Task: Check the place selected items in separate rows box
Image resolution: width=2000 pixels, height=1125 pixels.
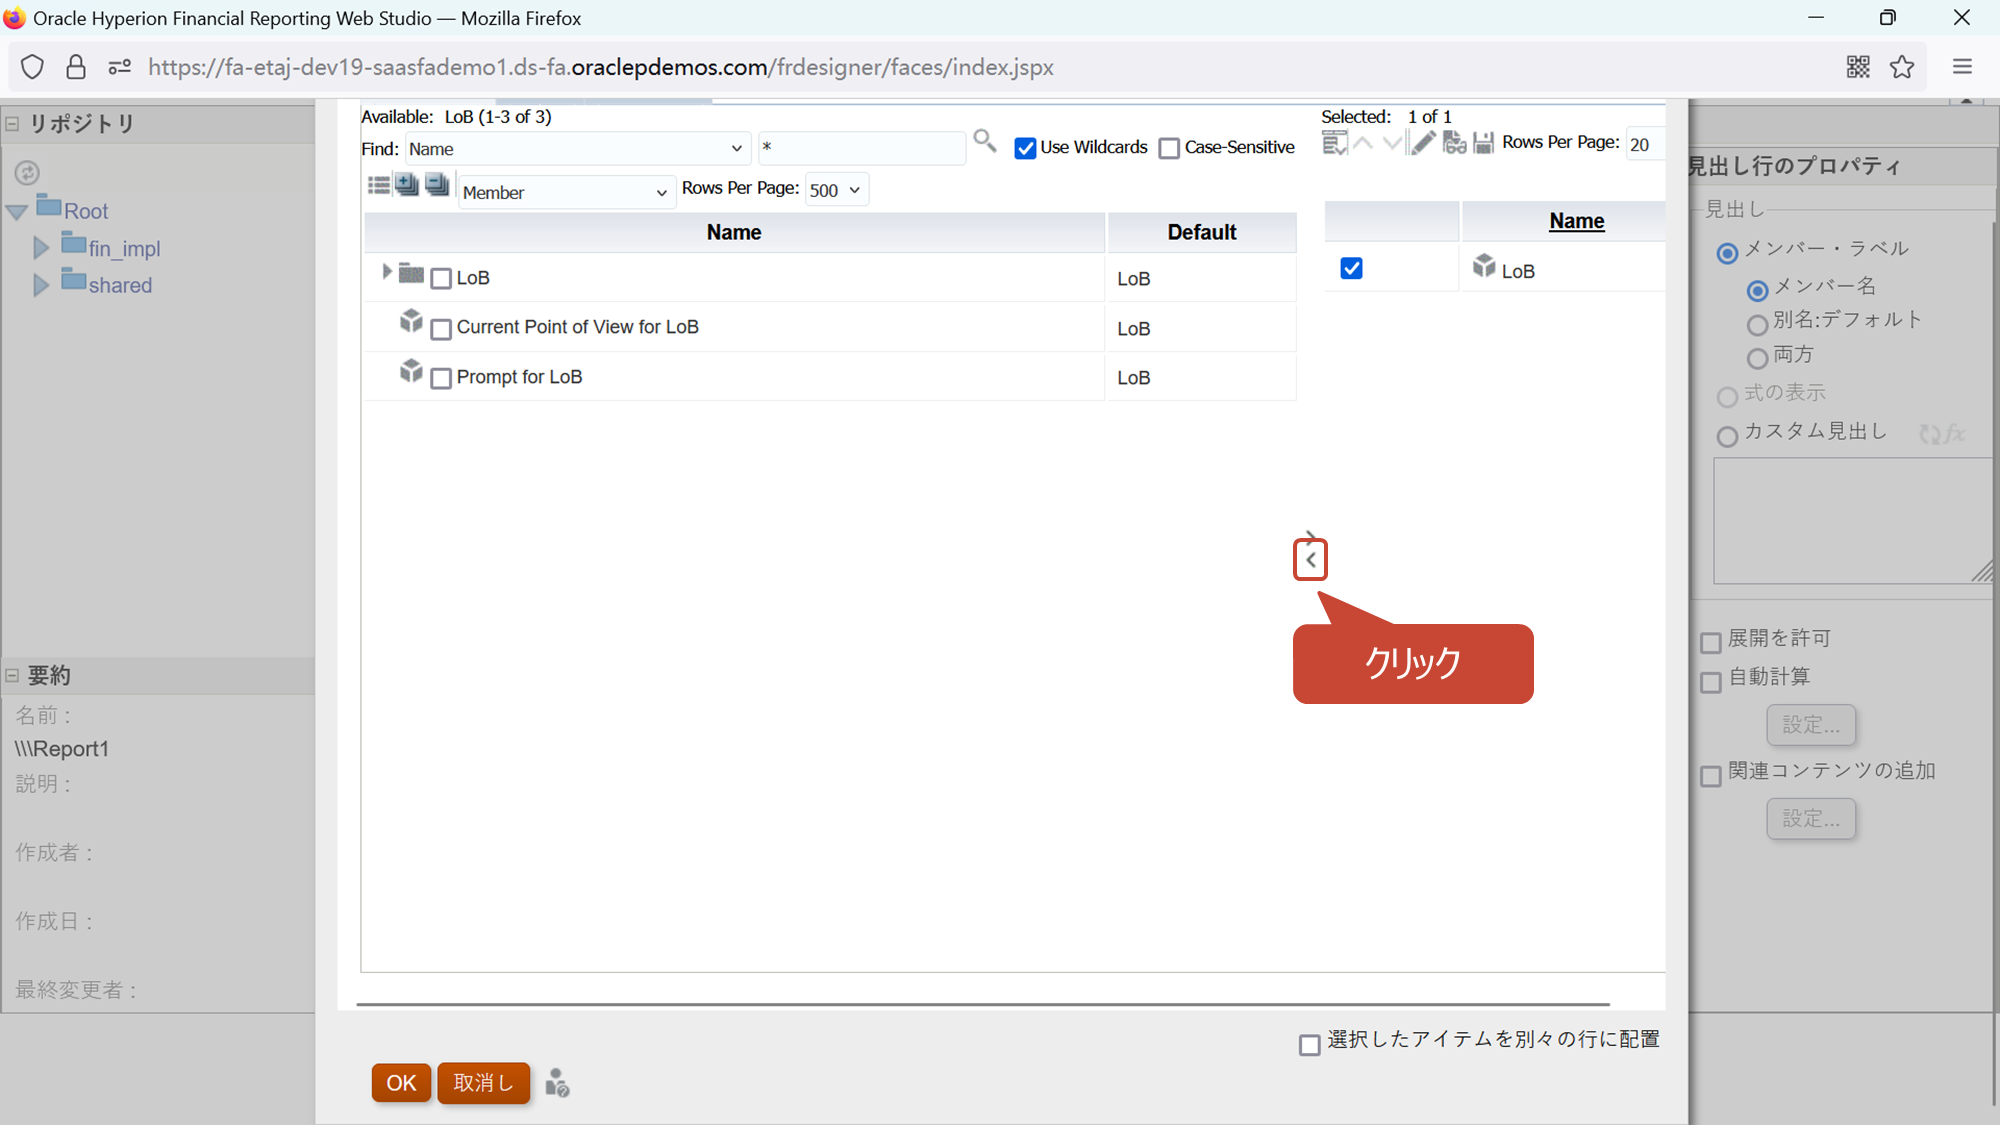Action: pos(1309,1045)
